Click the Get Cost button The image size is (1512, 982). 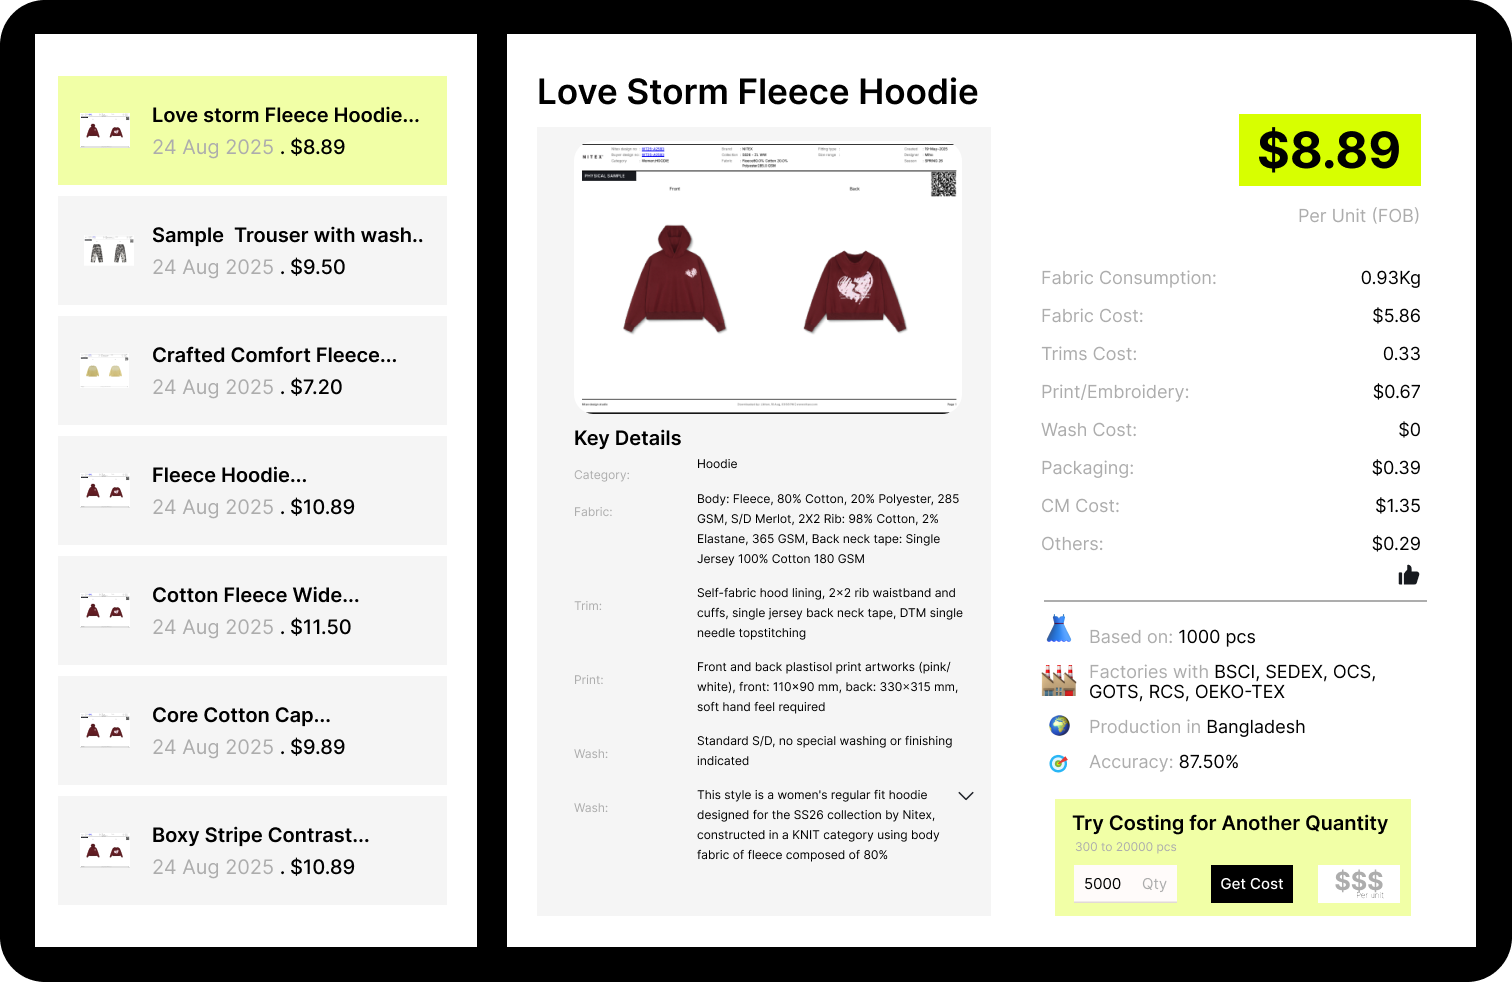point(1251,884)
